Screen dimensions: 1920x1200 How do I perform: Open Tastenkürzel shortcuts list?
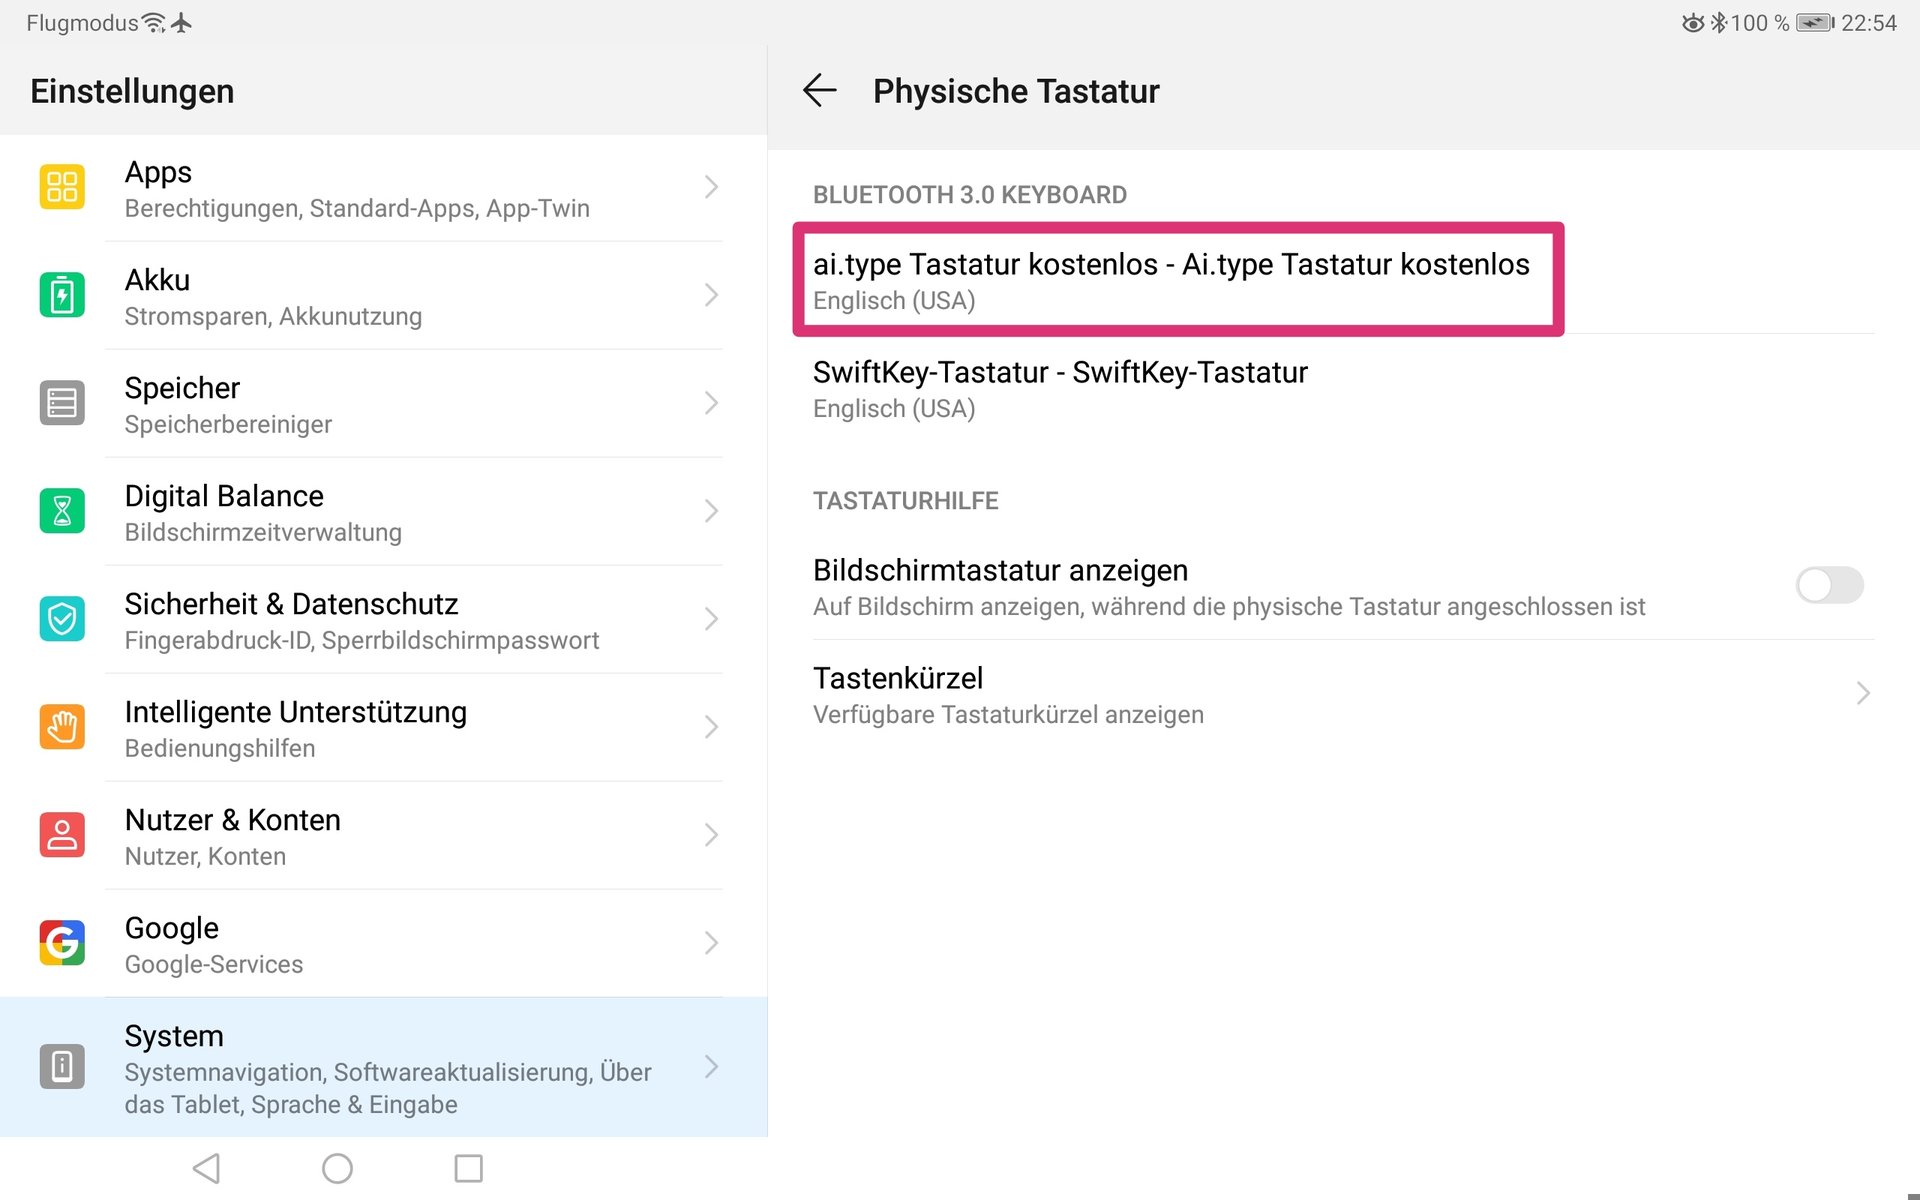point(1344,695)
